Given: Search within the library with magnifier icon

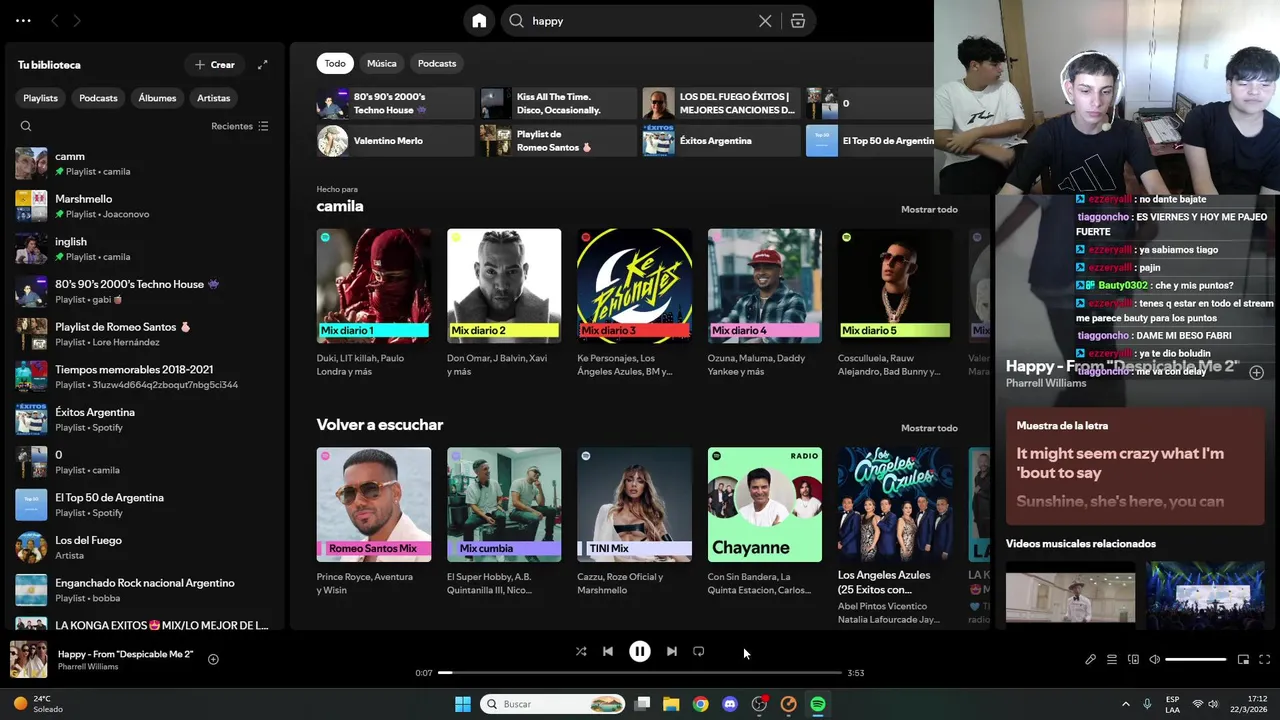Looking at the screenshot, I should [26, 126].
